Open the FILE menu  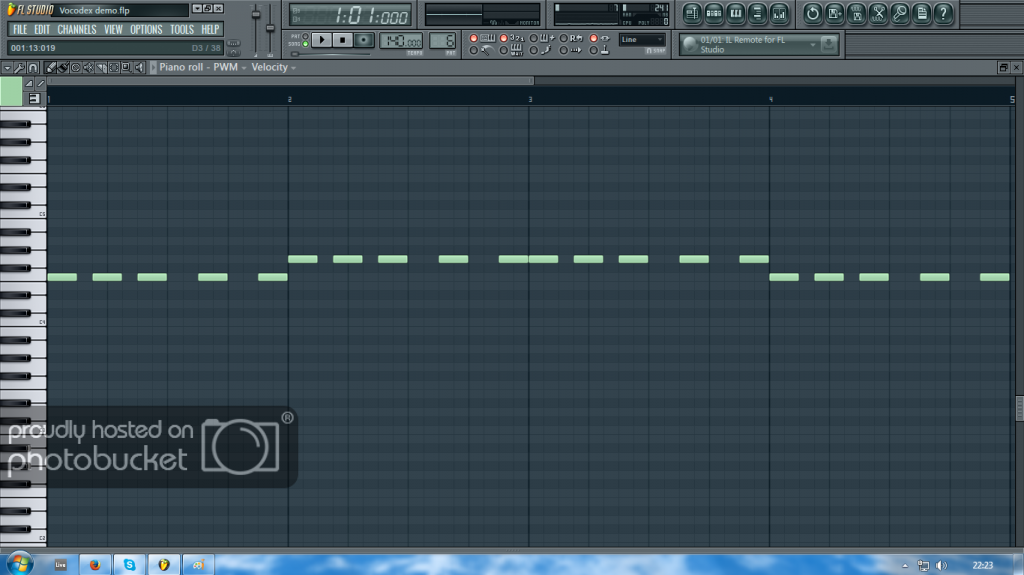tap(20, 29)
